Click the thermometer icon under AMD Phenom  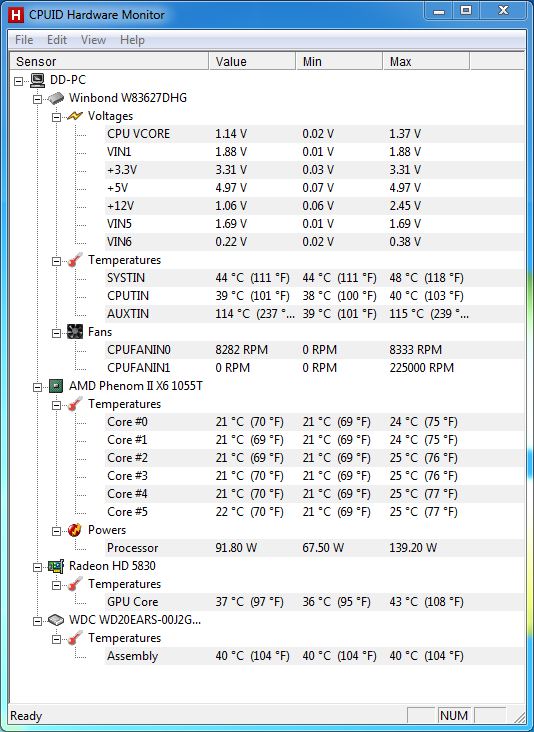pyautogui.click(x=75, y=404)
